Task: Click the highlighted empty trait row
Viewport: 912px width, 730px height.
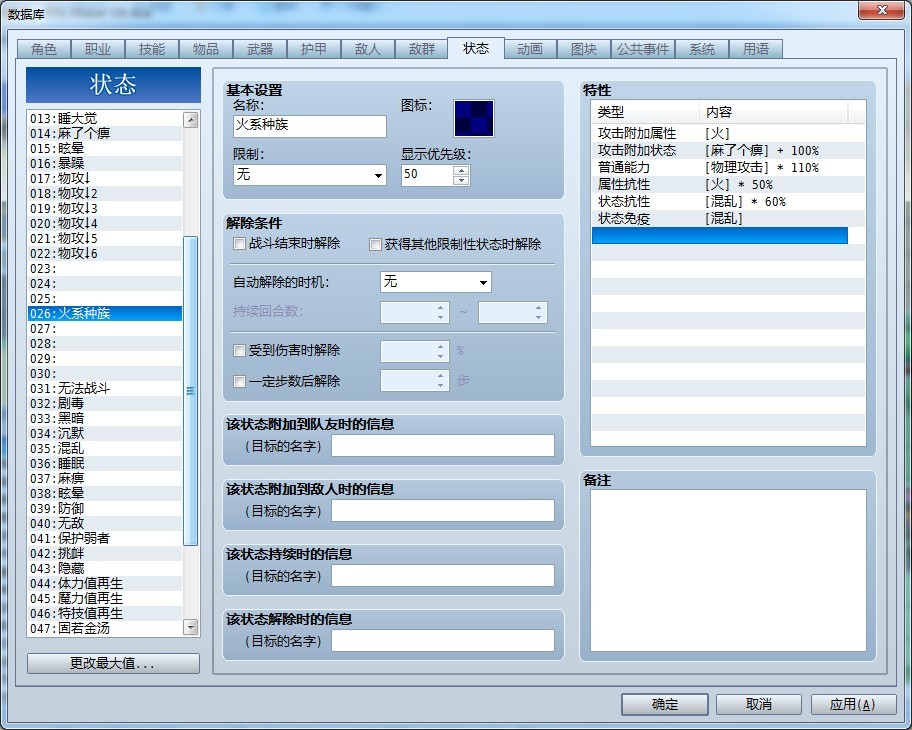Action: coord(720,236)
